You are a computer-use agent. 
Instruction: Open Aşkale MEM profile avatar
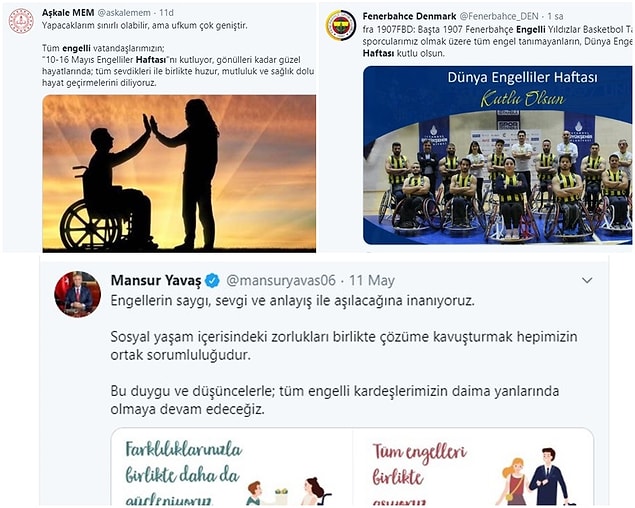tap(21, 21)
